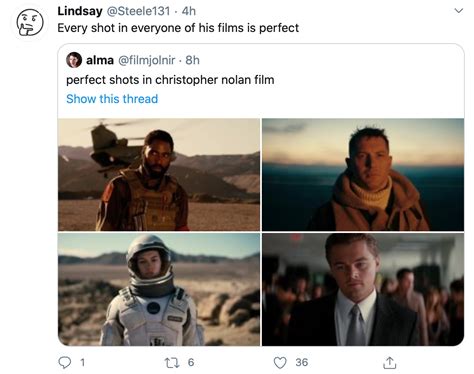Open the 8h quoted tweet timestamp
Screen dimensions: 474x374
(192, 60)
